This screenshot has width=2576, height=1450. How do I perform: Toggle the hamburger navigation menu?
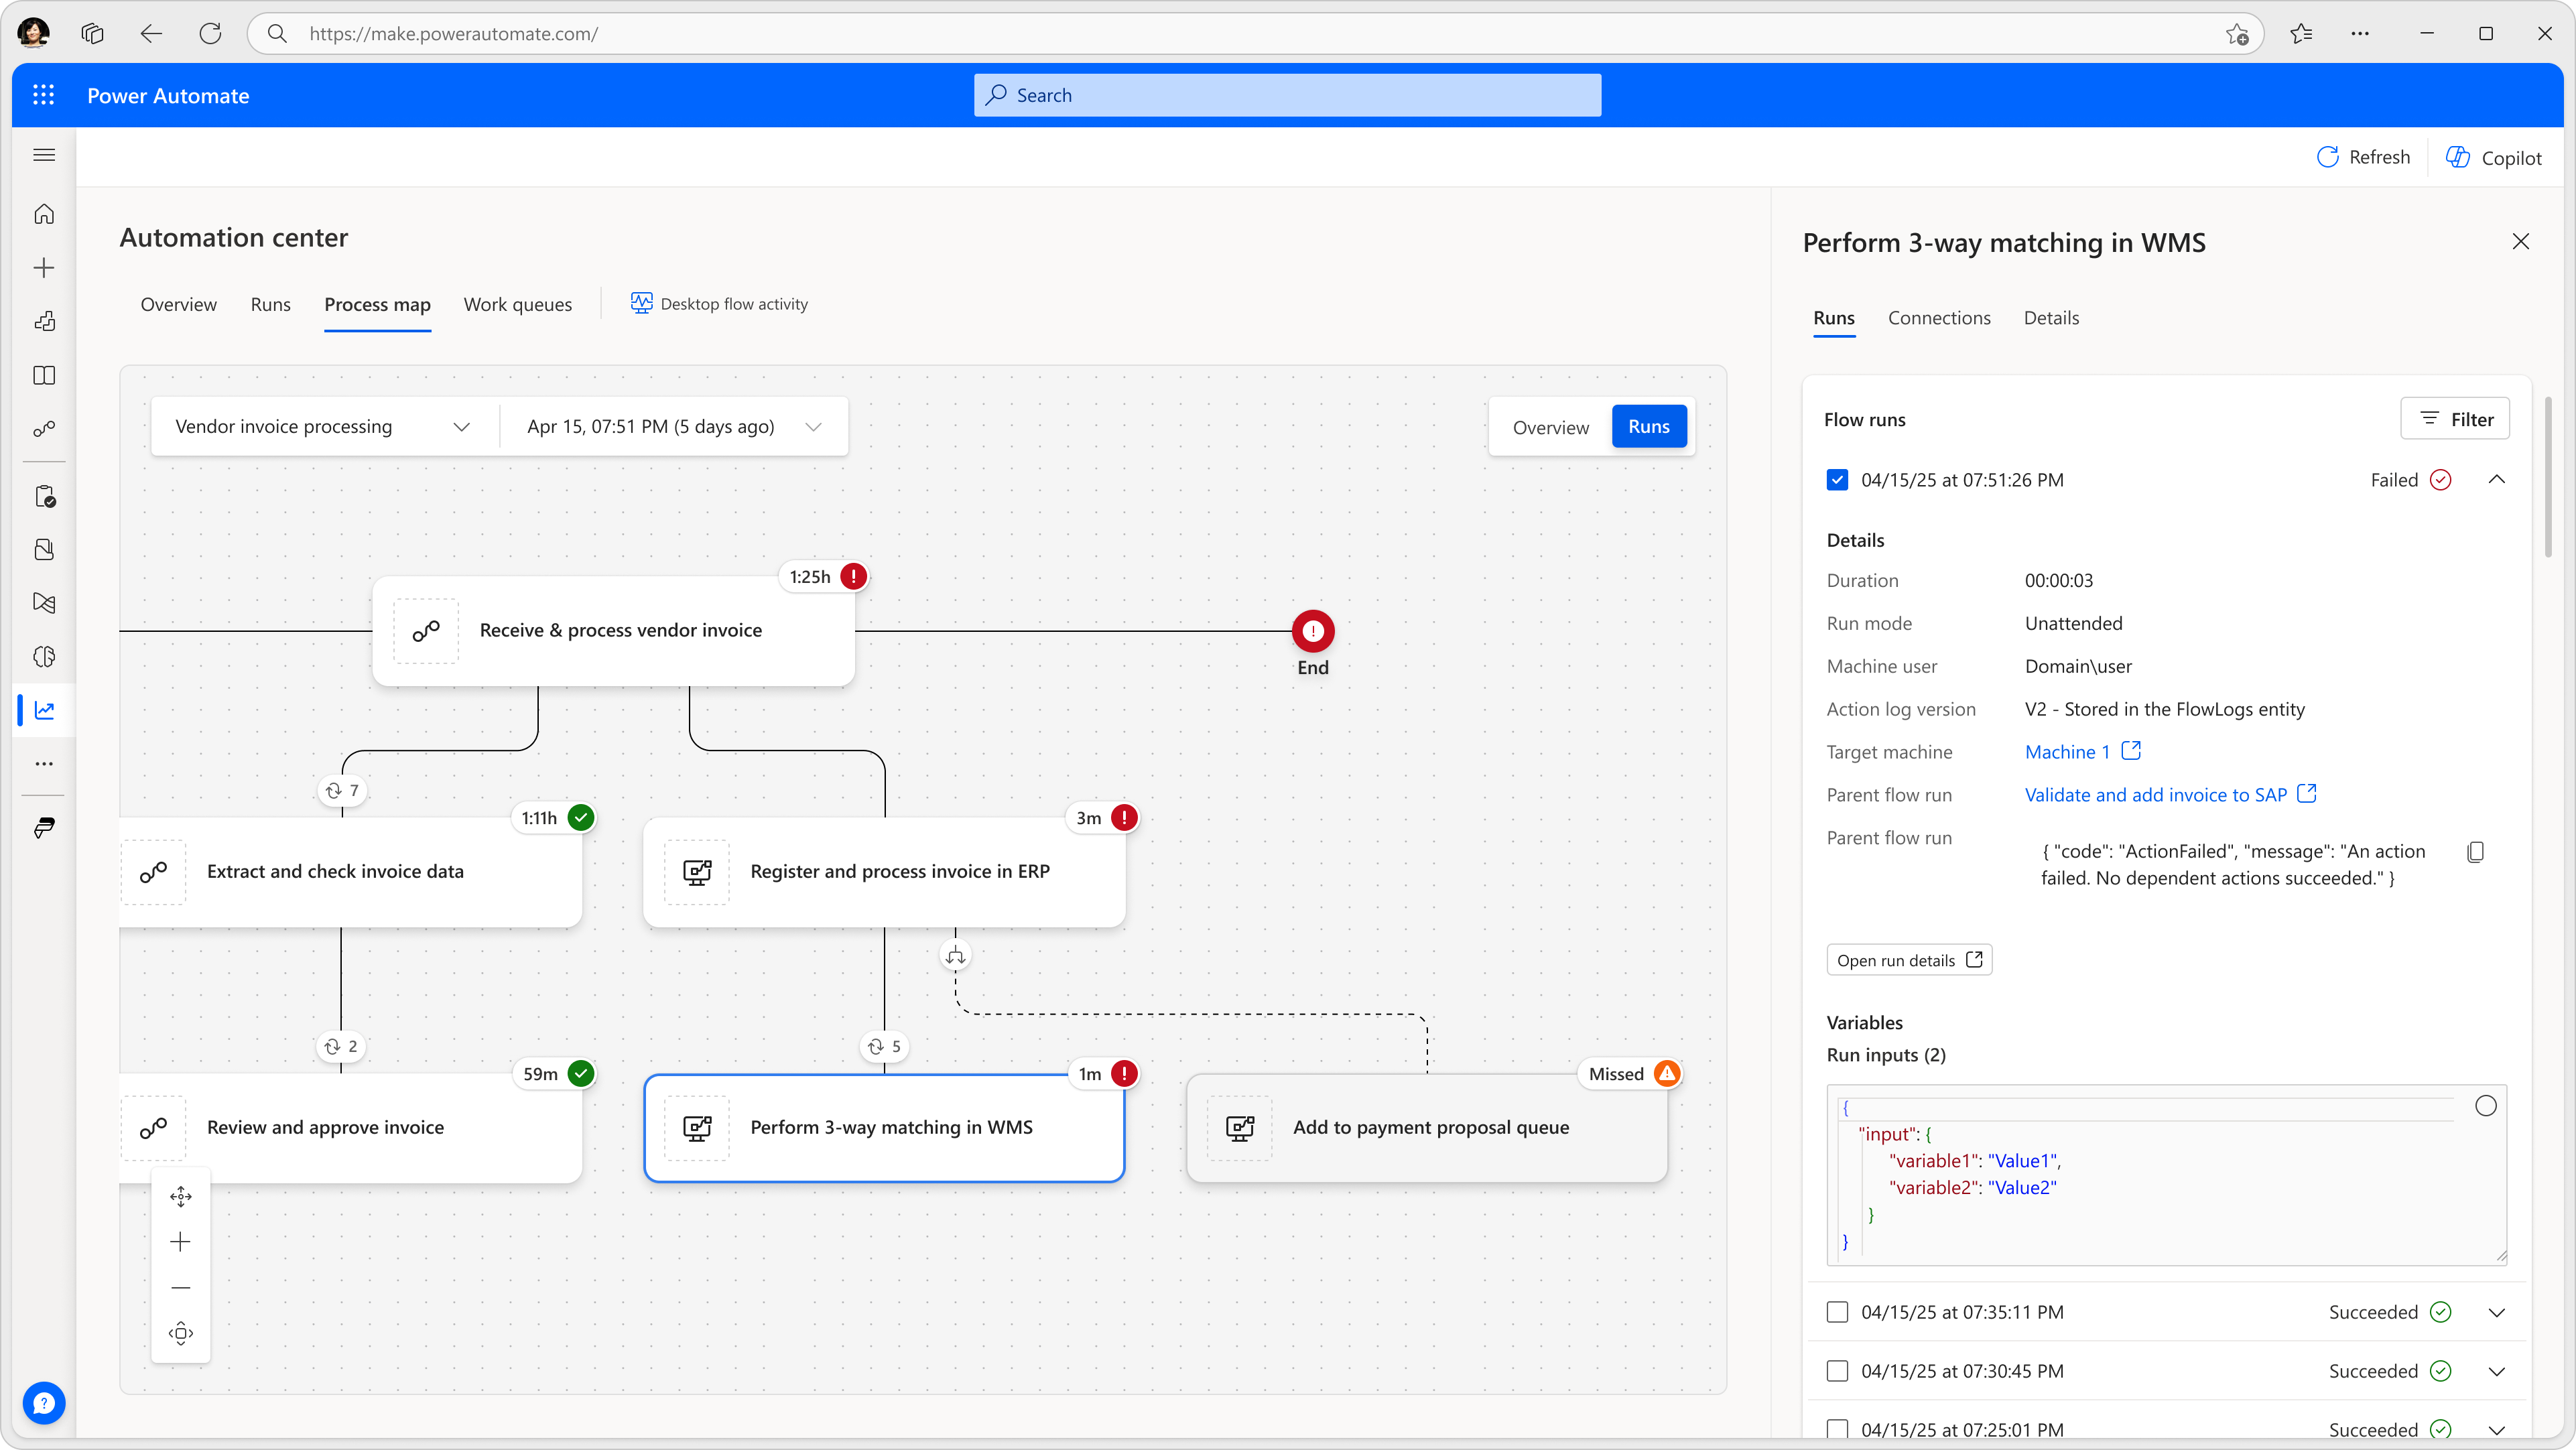(44, 155)
